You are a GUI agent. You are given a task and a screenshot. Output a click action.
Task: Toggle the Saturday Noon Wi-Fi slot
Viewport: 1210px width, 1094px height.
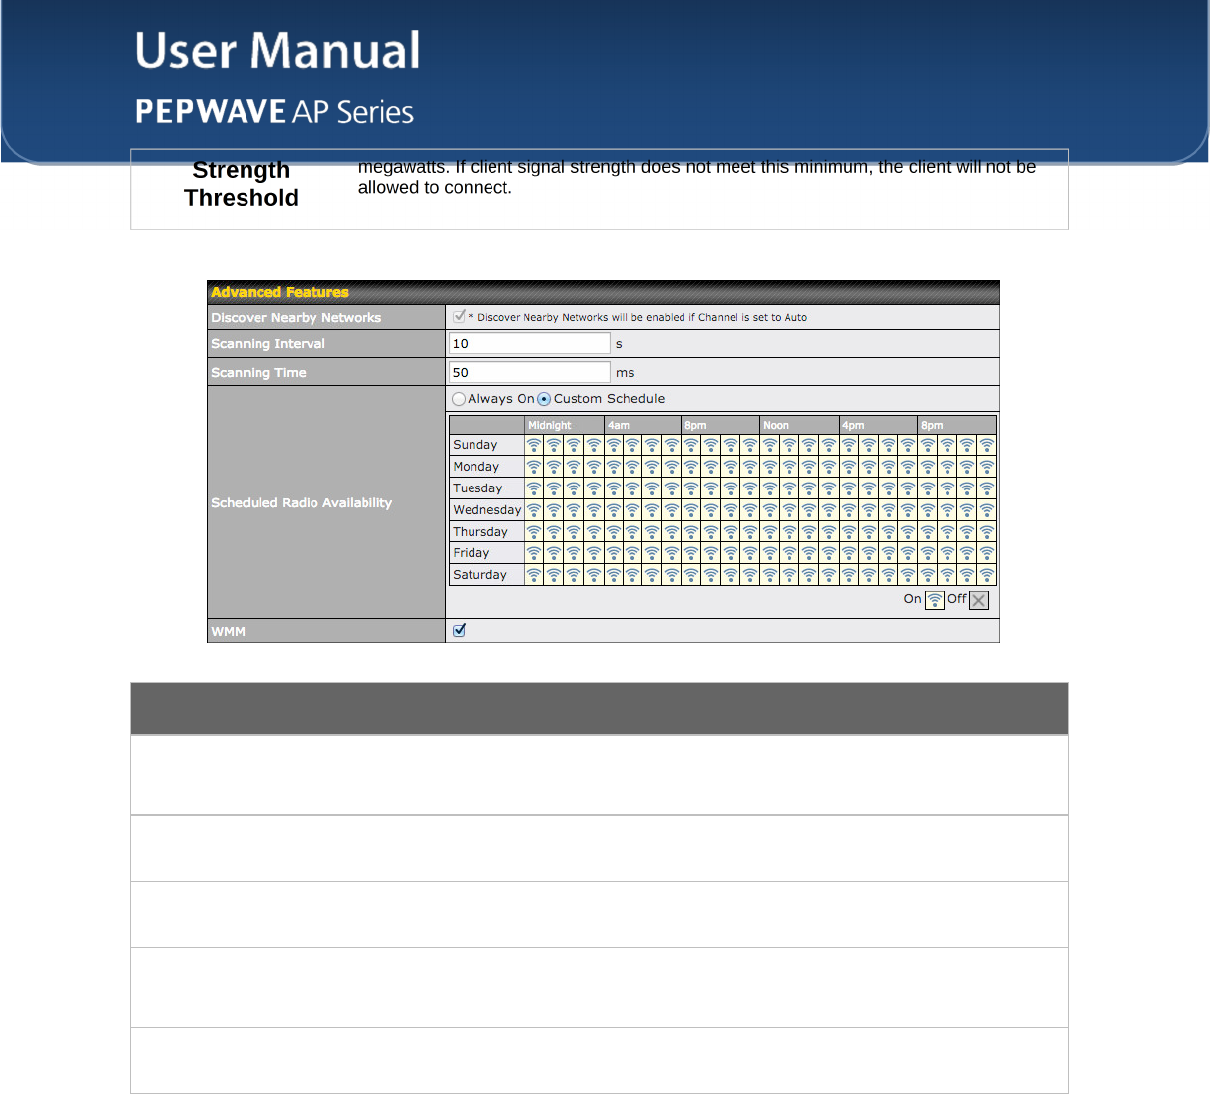[x=770, y=575]
